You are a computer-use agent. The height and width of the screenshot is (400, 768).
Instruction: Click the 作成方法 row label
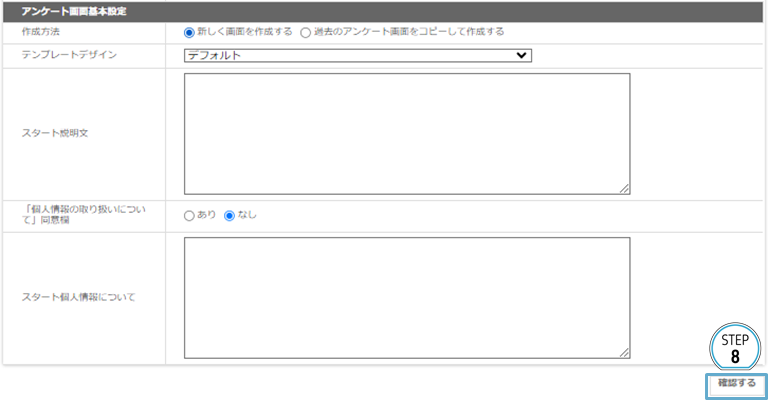point(41,32)
